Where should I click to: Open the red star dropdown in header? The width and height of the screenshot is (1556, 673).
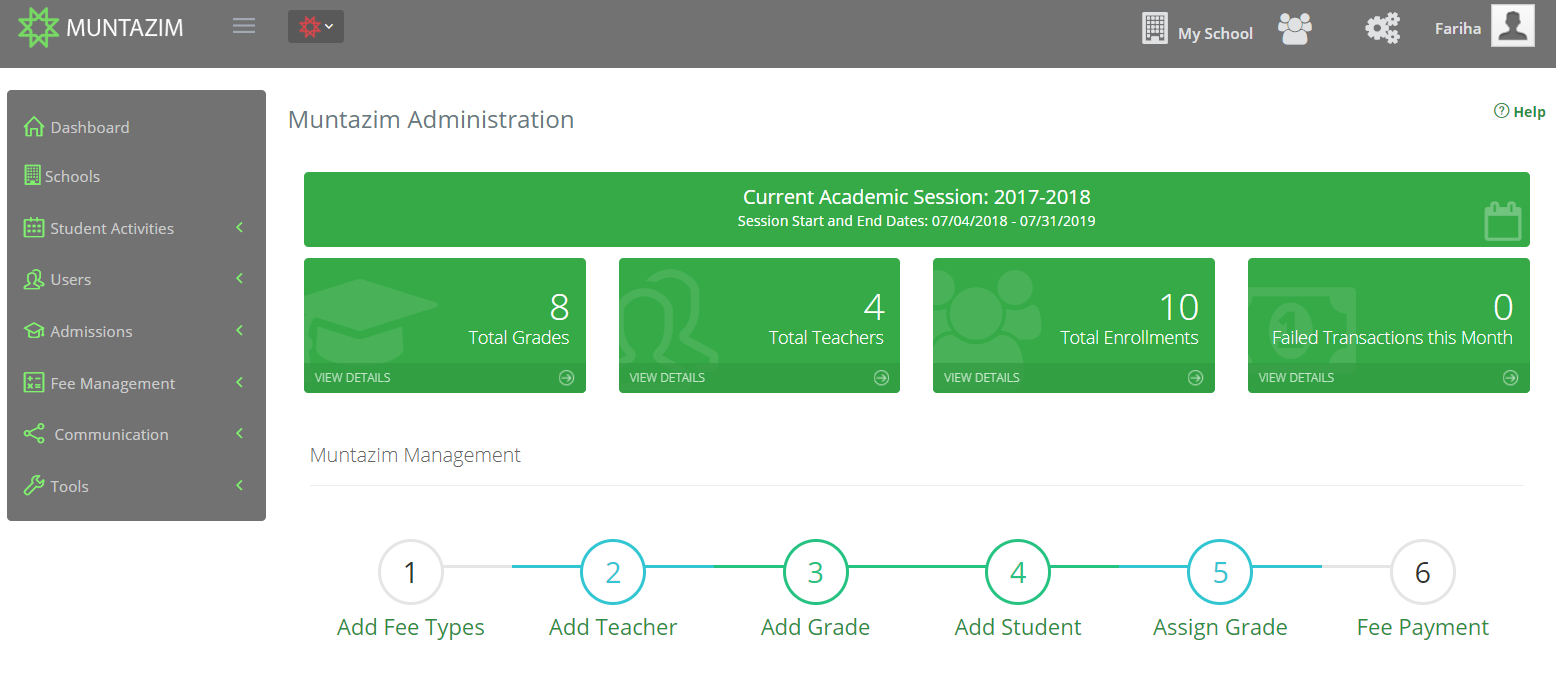[316, 27]
